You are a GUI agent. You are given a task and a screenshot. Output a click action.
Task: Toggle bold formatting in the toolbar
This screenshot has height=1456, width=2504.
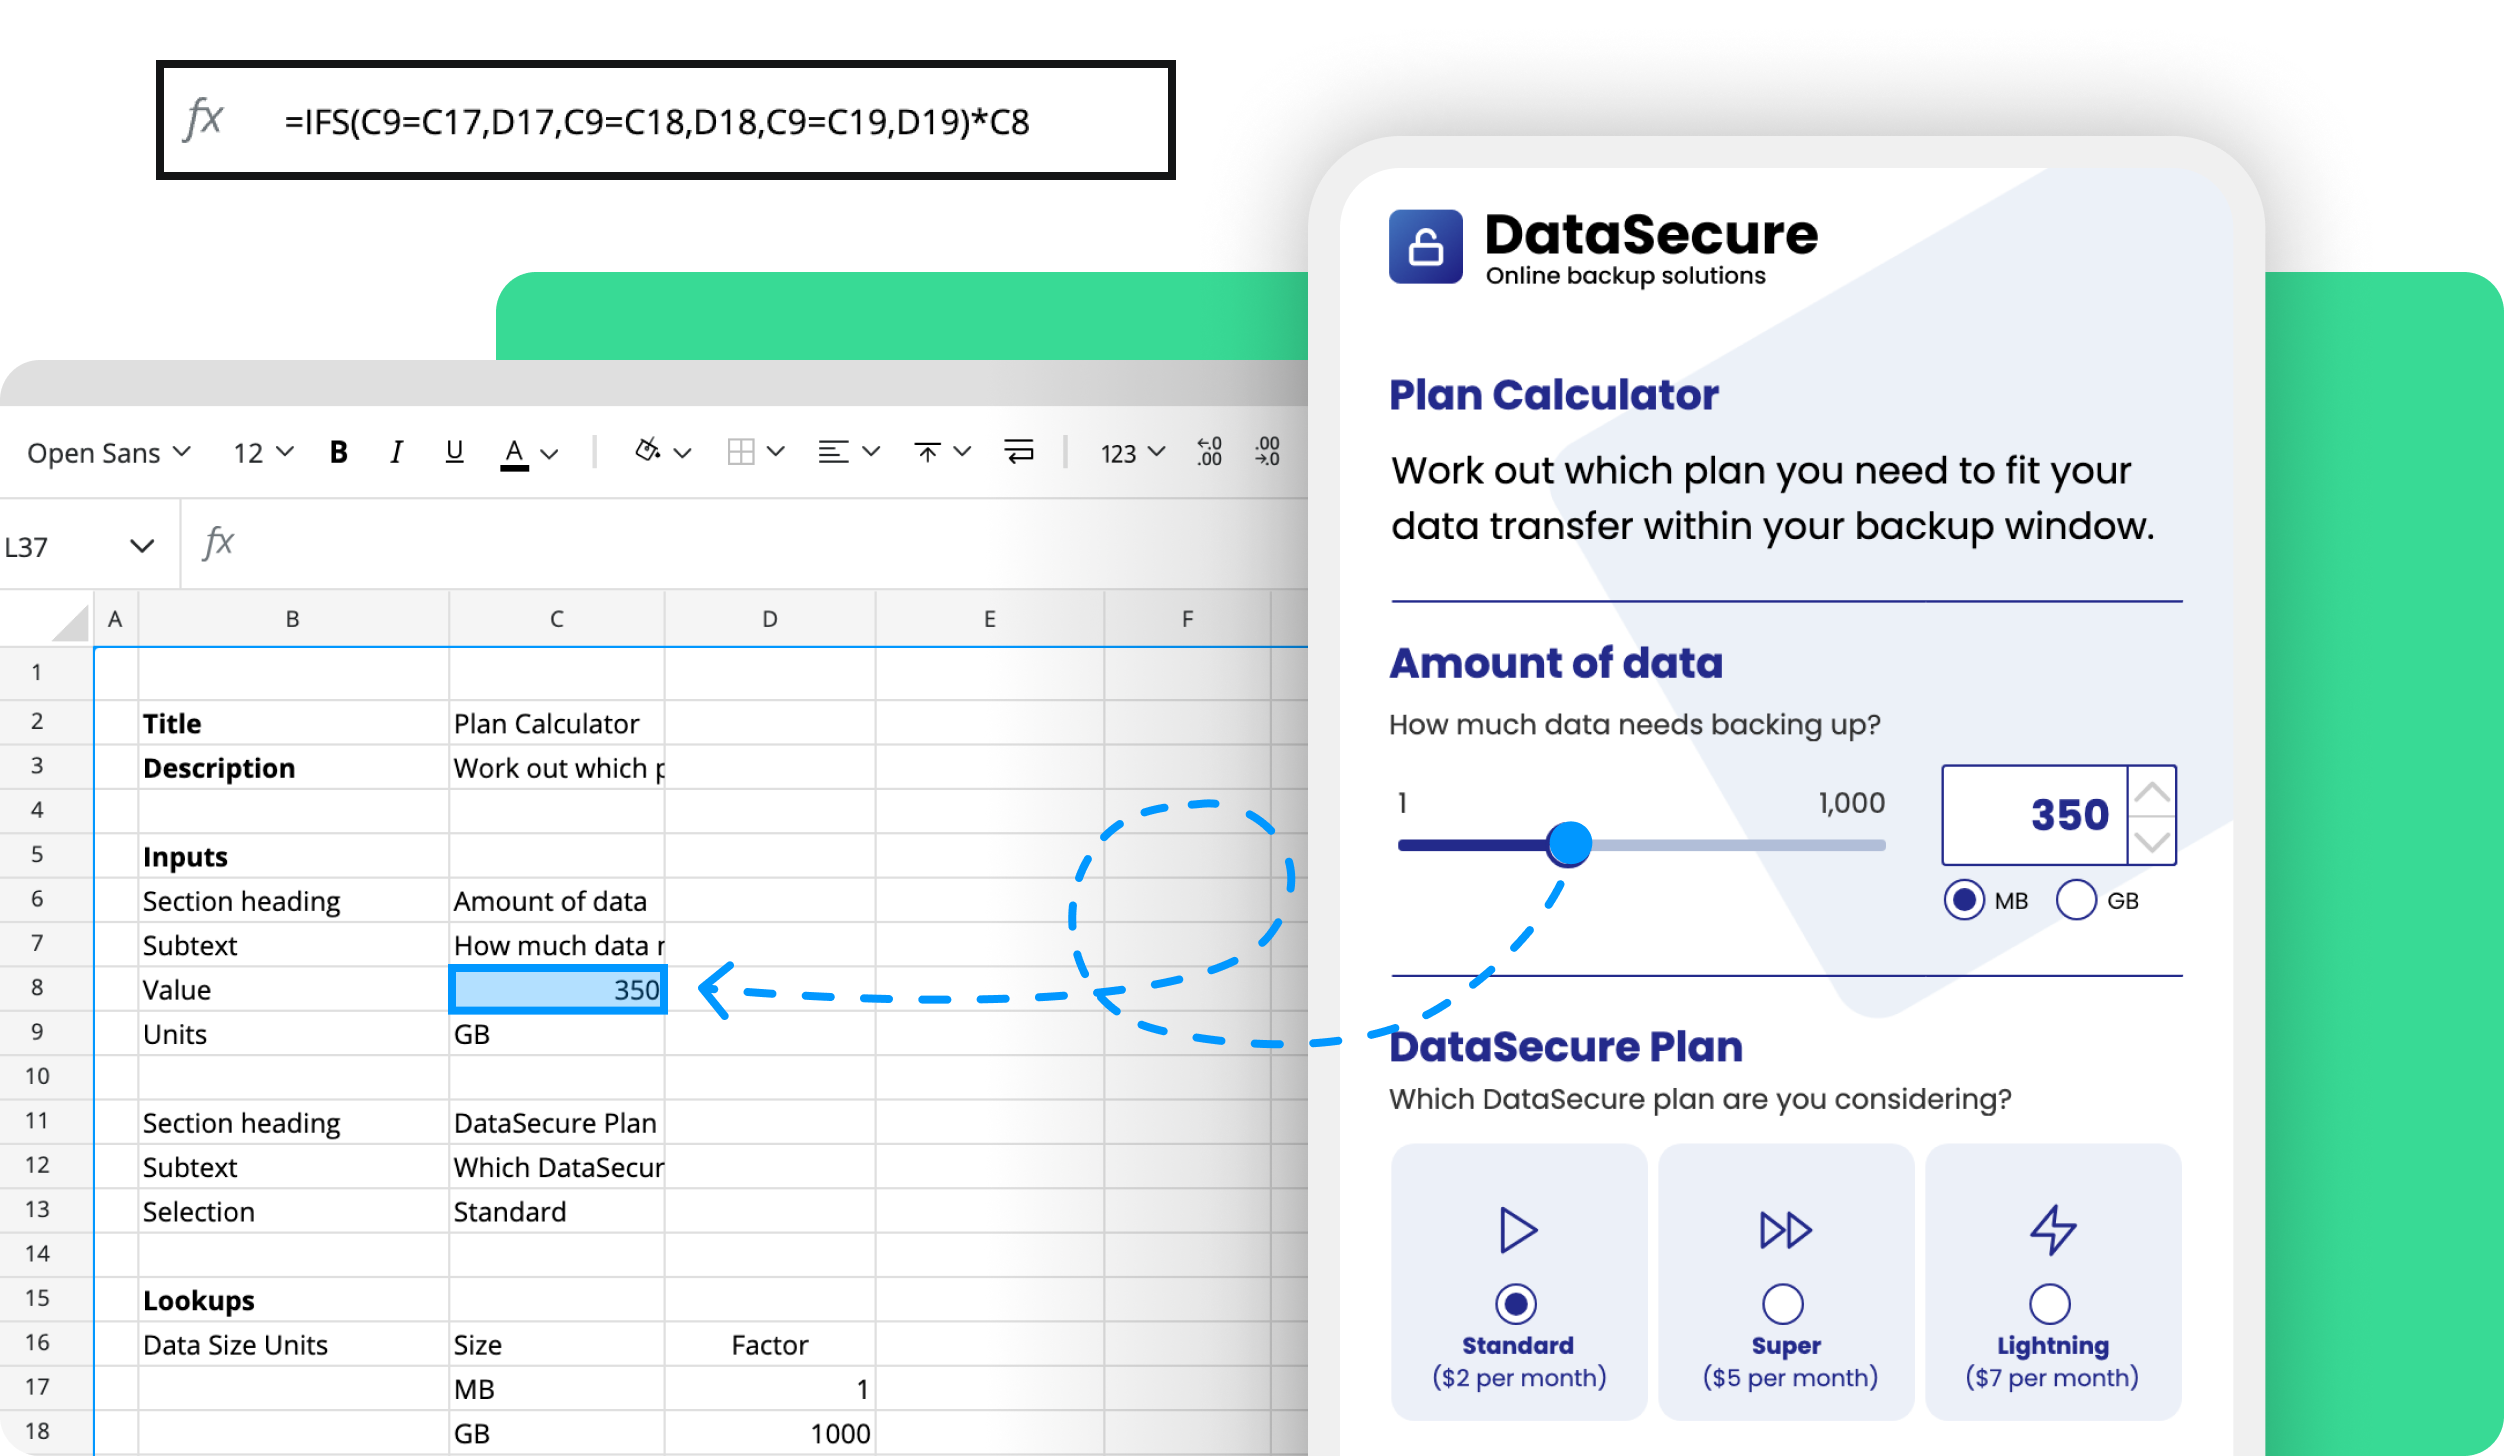point(338,452)
